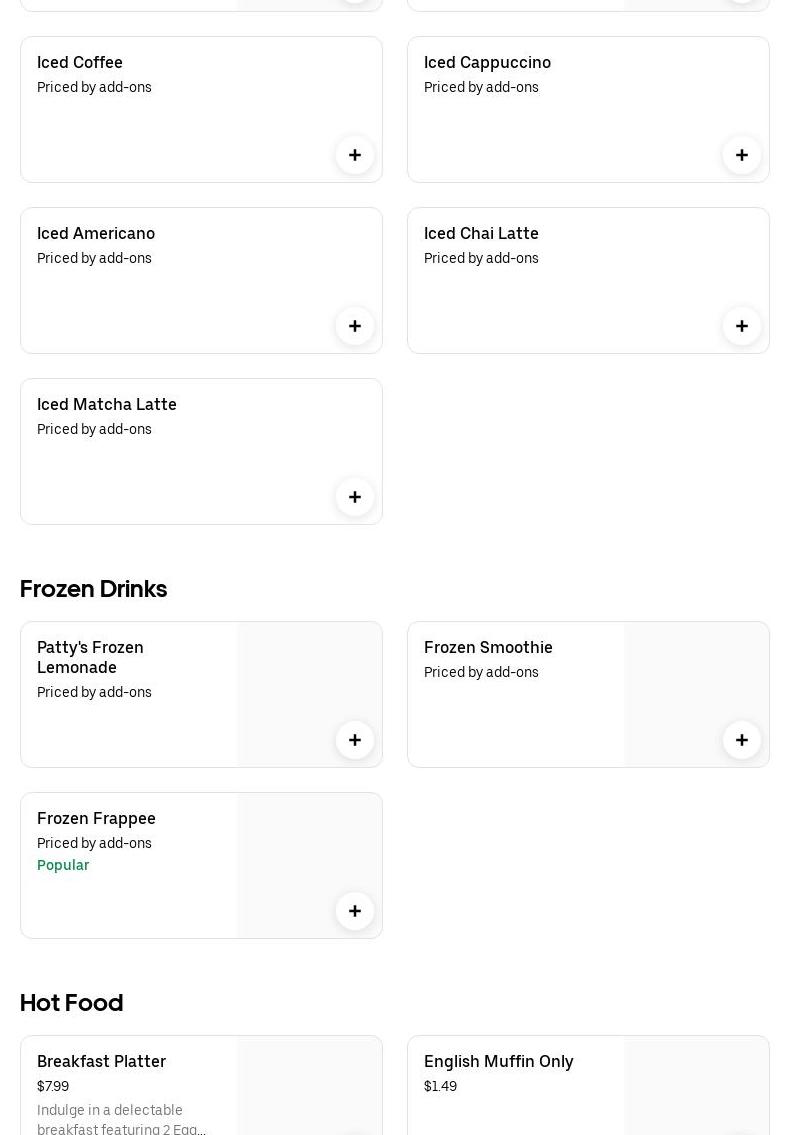View Patty's Frozen Lemonade item details
804x1135 pixels.
click(x=90, y=657)
